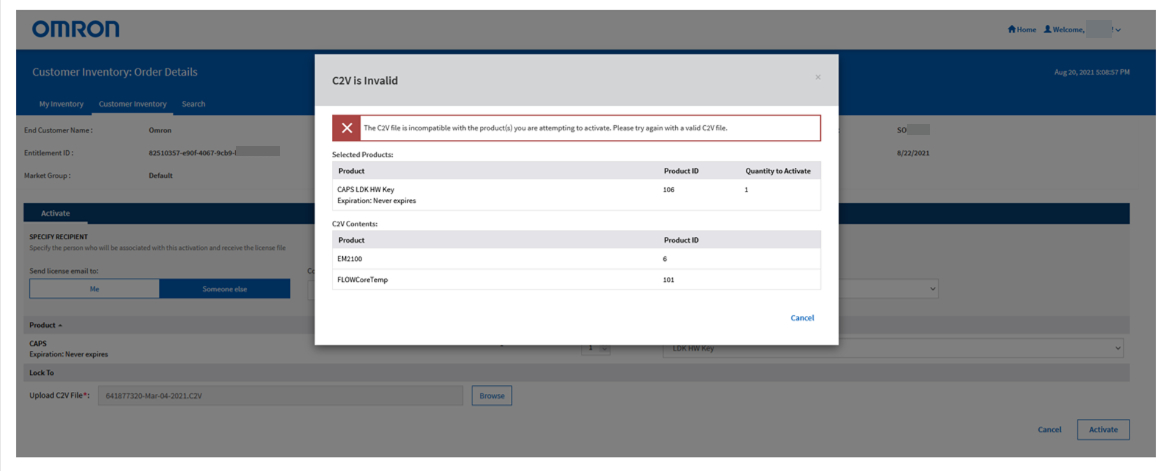1168x471 pixels.
Task: Open the Search tab
Action: coord(194,104)
